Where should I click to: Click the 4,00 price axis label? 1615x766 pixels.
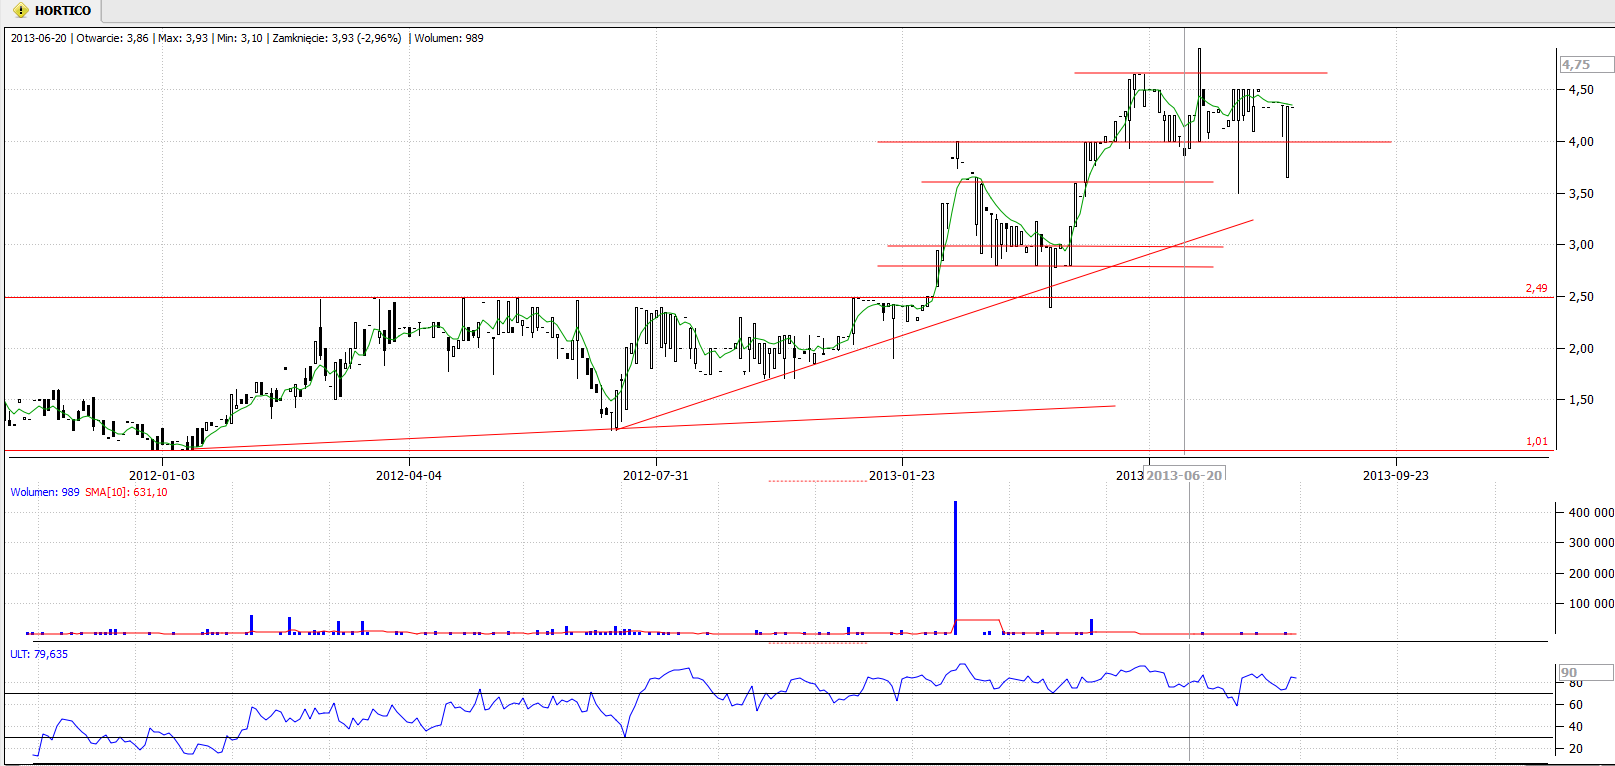coord(1581,142)
